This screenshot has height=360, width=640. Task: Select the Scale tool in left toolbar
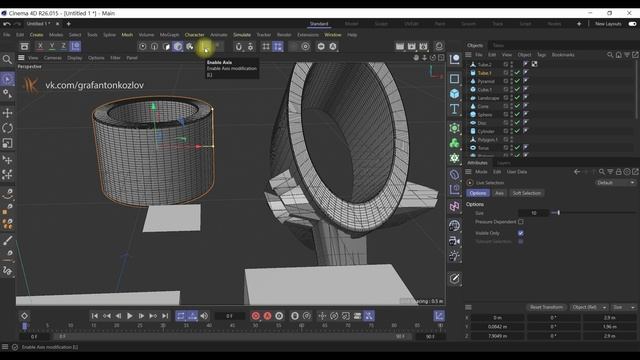(7, 143)
